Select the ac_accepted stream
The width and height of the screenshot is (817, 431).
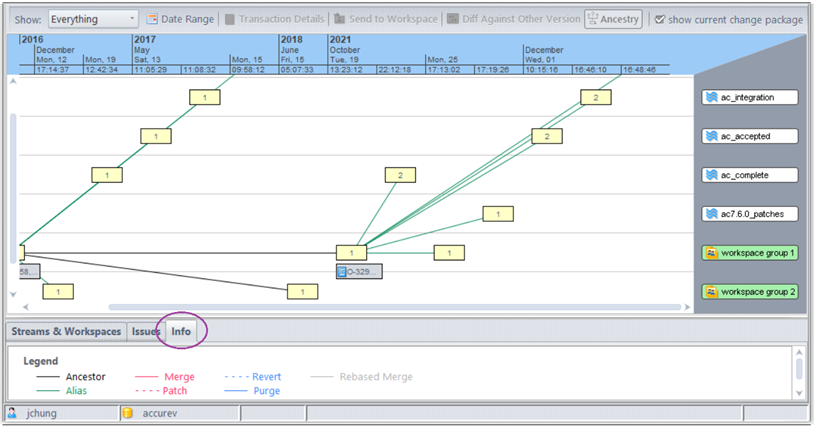point(750,136)
